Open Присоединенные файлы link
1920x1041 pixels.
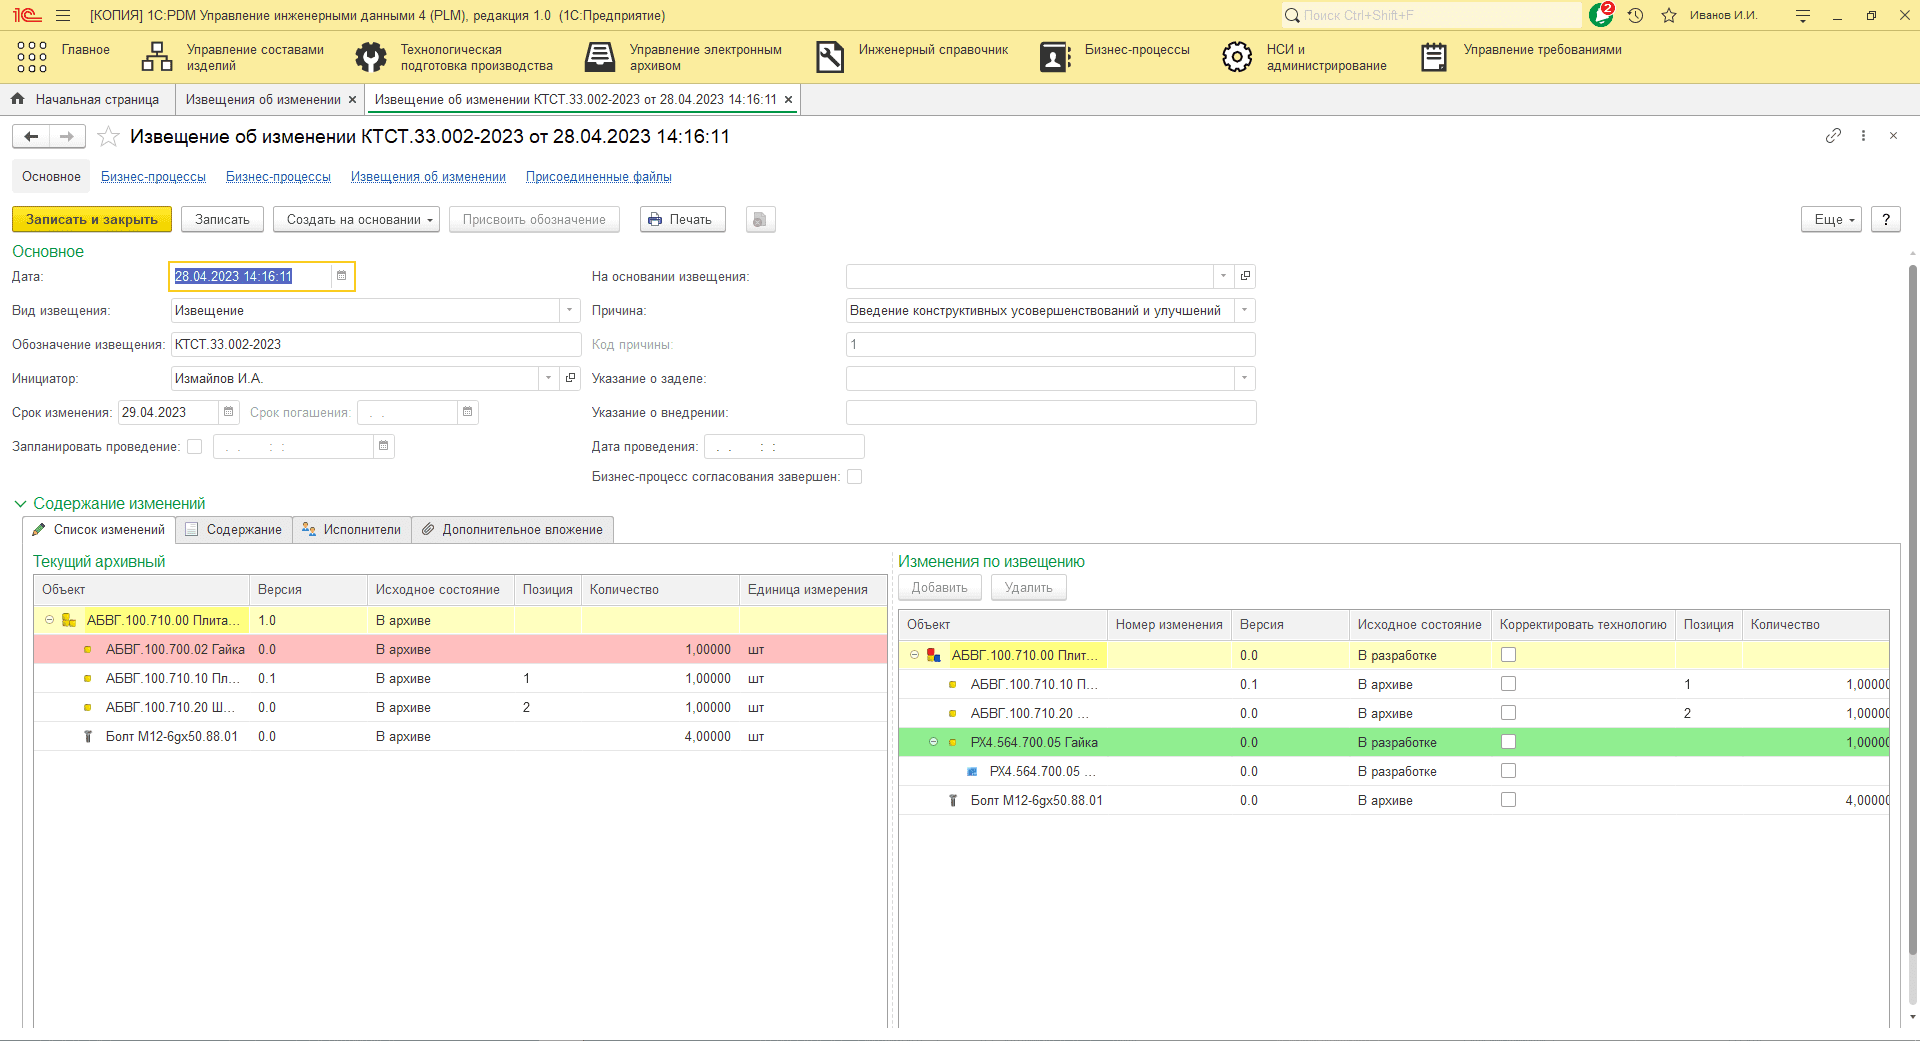pyautogui.click(x=599, y=177)
